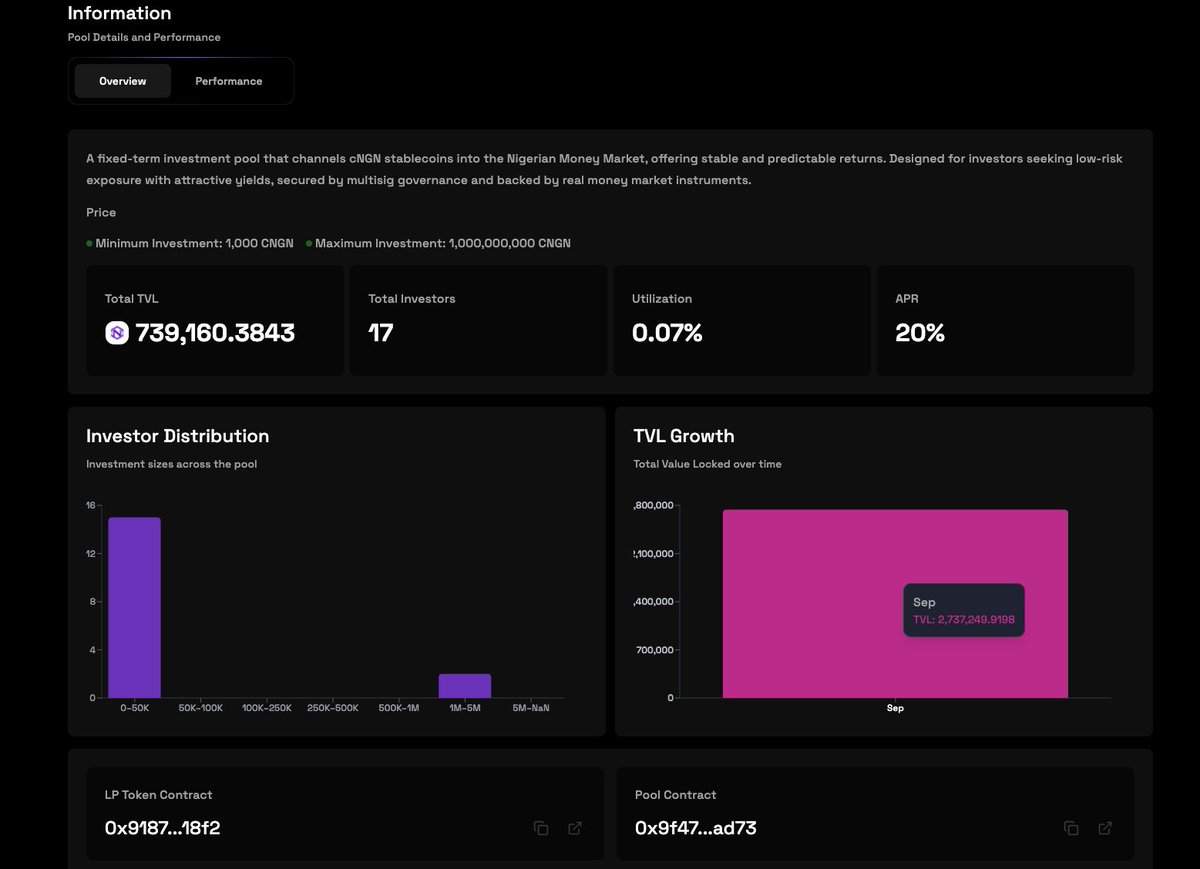Click the Sep label under TVL chart

coord(895,708)
